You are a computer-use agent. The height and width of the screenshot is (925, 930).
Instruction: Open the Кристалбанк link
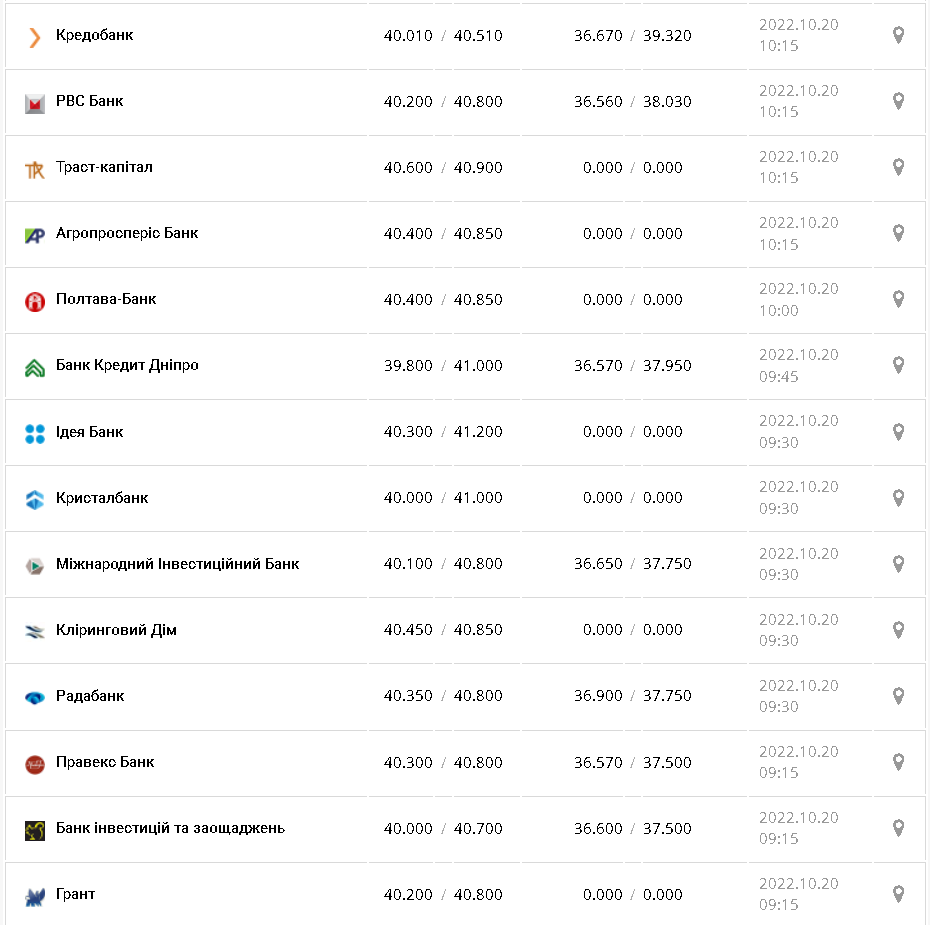[x=102, y=498]
